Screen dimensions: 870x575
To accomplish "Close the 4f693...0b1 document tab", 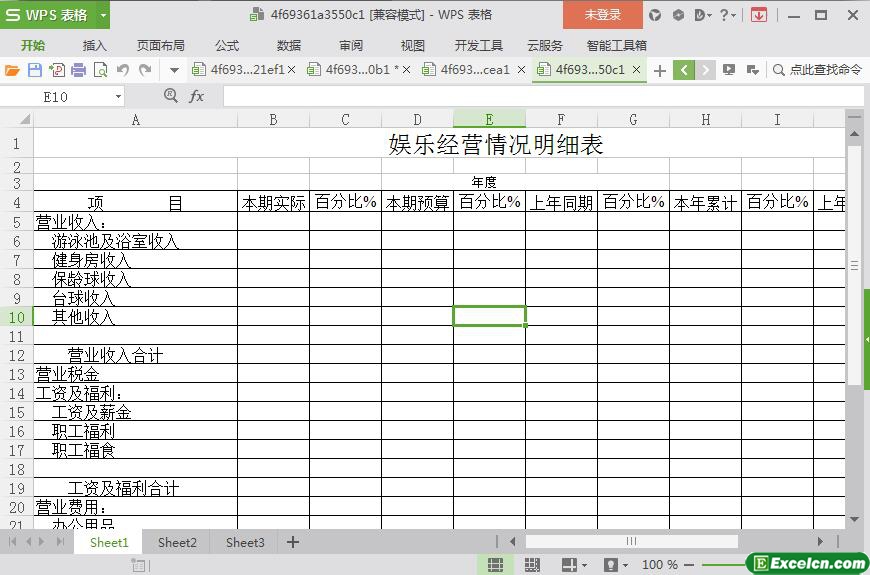I will point(407,70).
